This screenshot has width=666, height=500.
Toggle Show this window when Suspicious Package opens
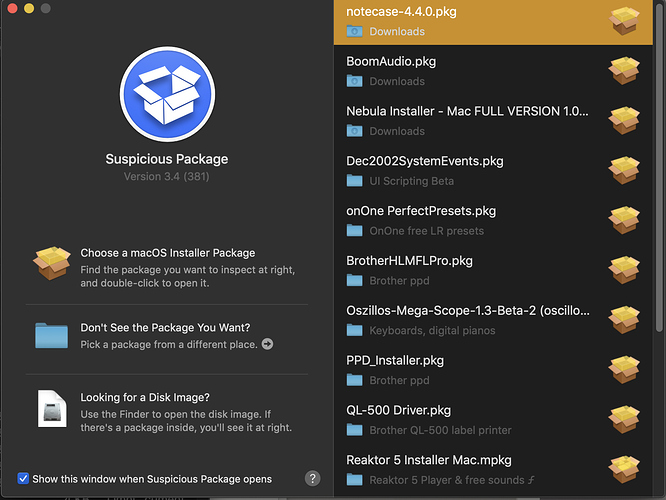23,479
